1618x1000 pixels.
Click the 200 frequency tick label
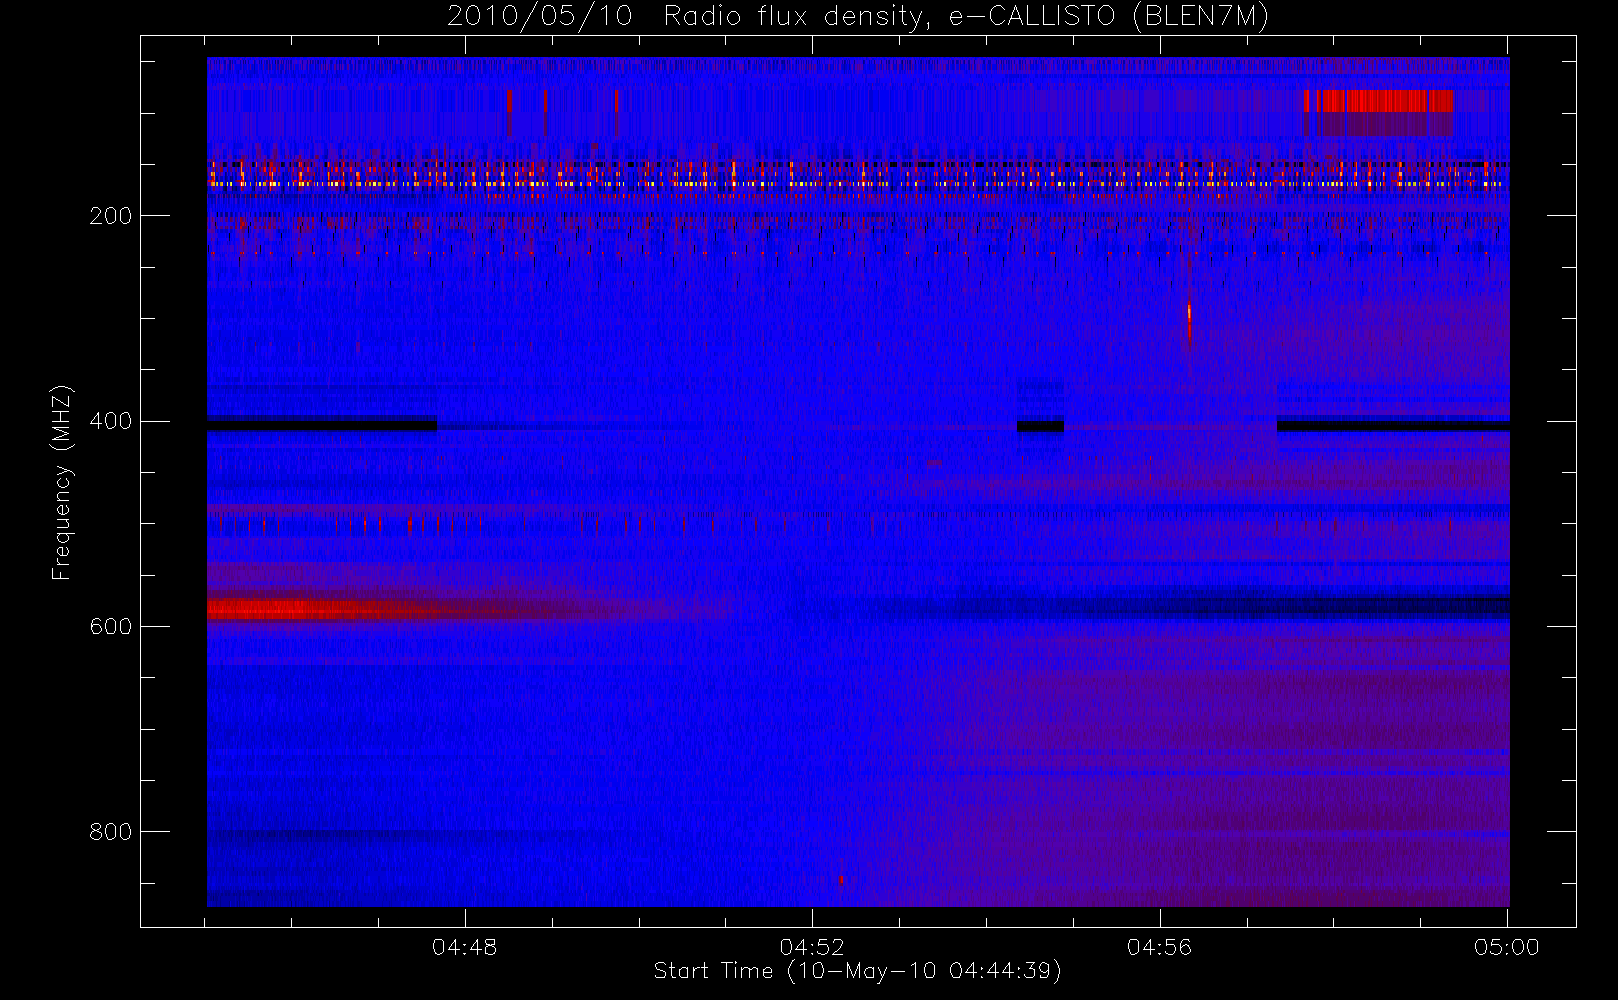[x=110, y=216]
